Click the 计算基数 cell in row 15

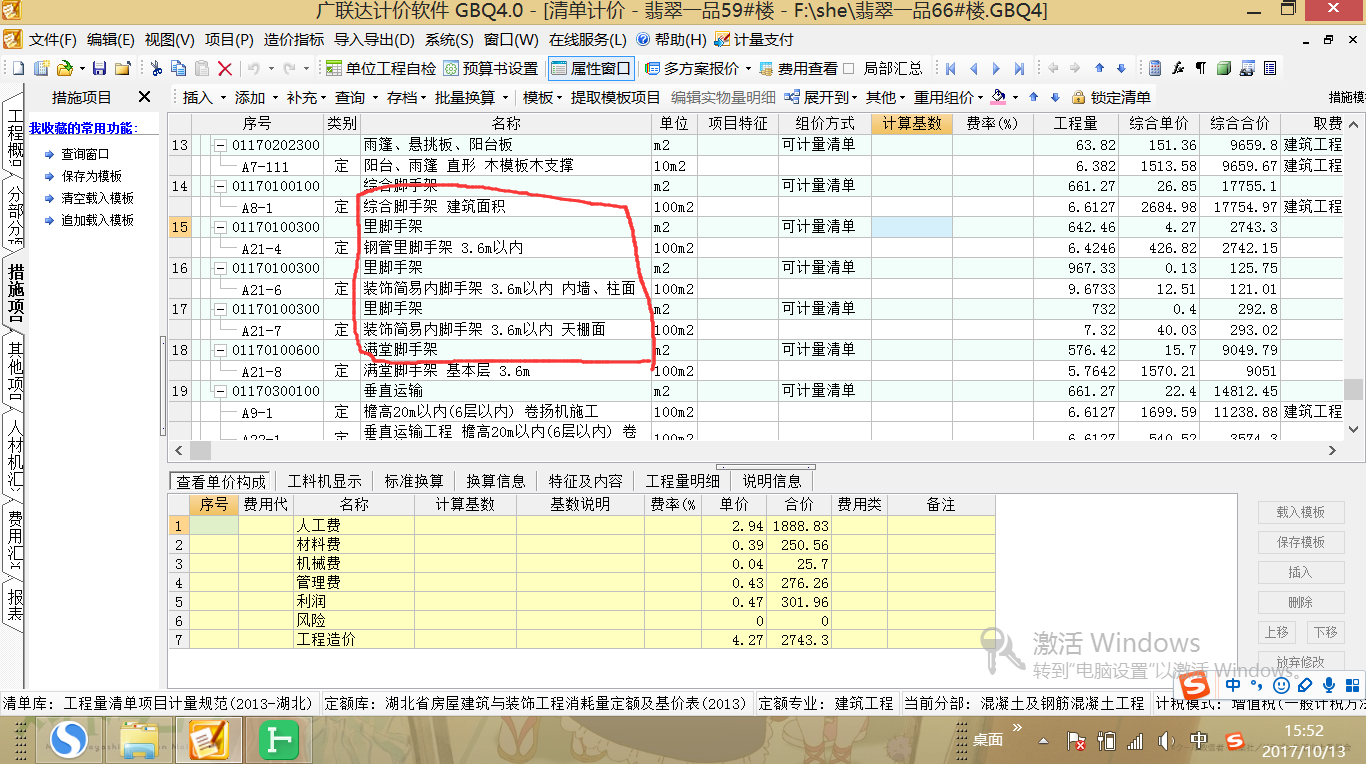tap(911, 227)
